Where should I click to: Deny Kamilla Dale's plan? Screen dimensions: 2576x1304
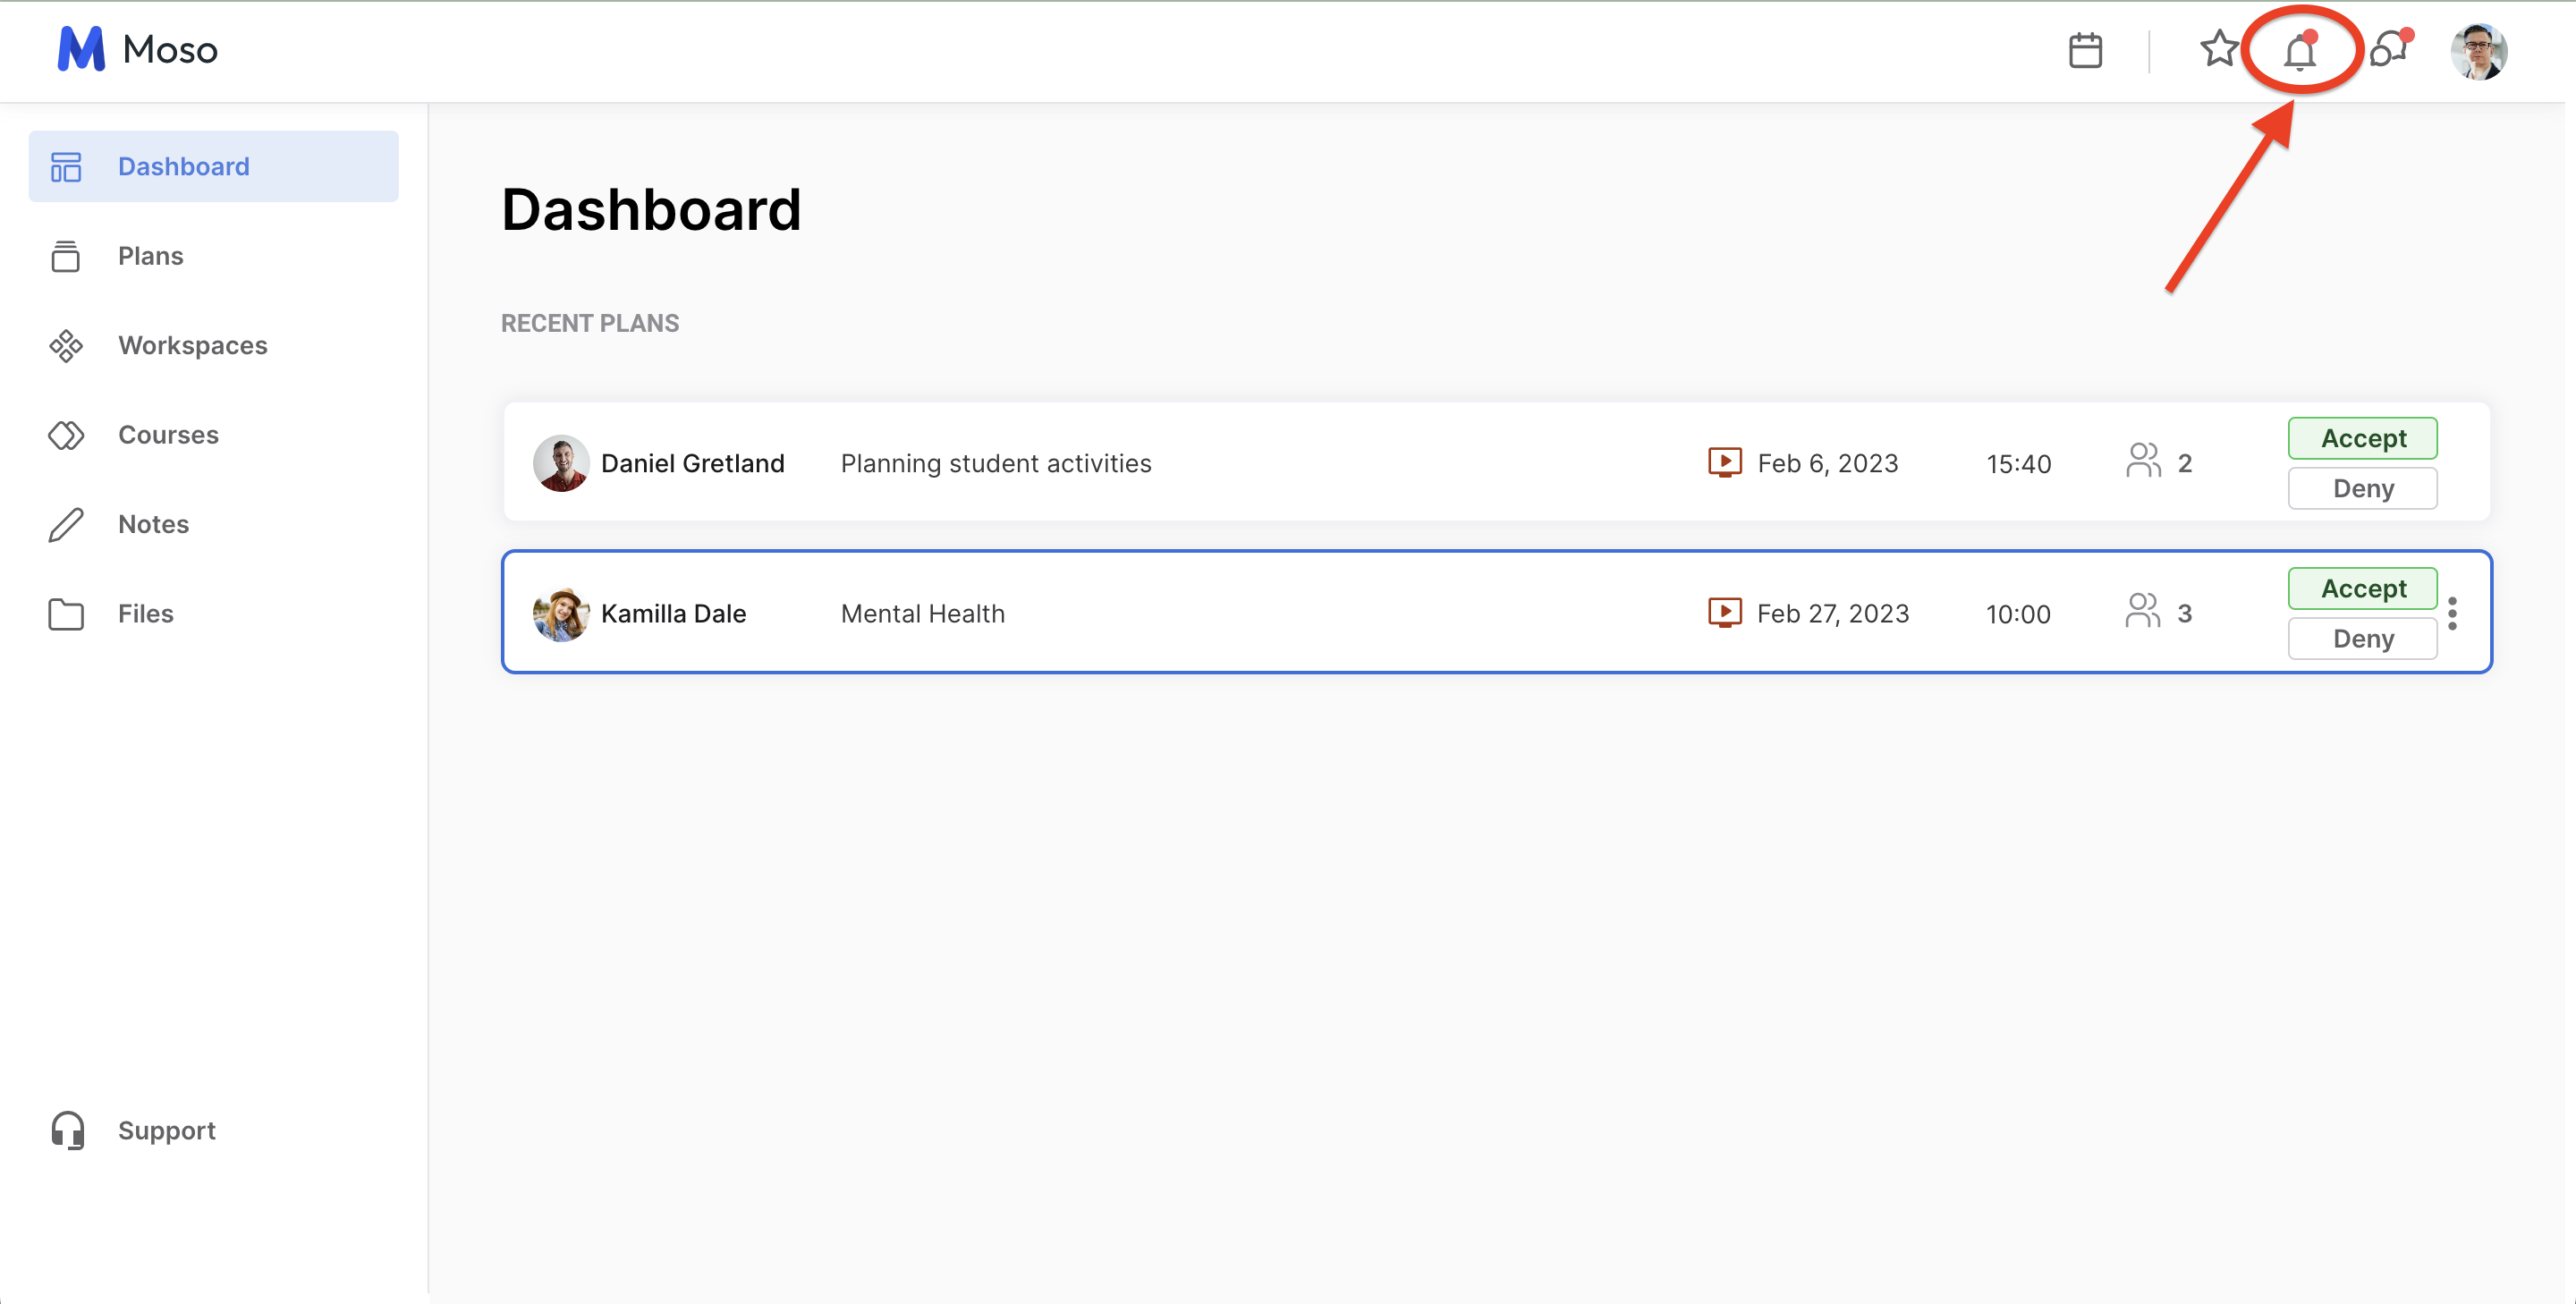(x=2362, y=639)
